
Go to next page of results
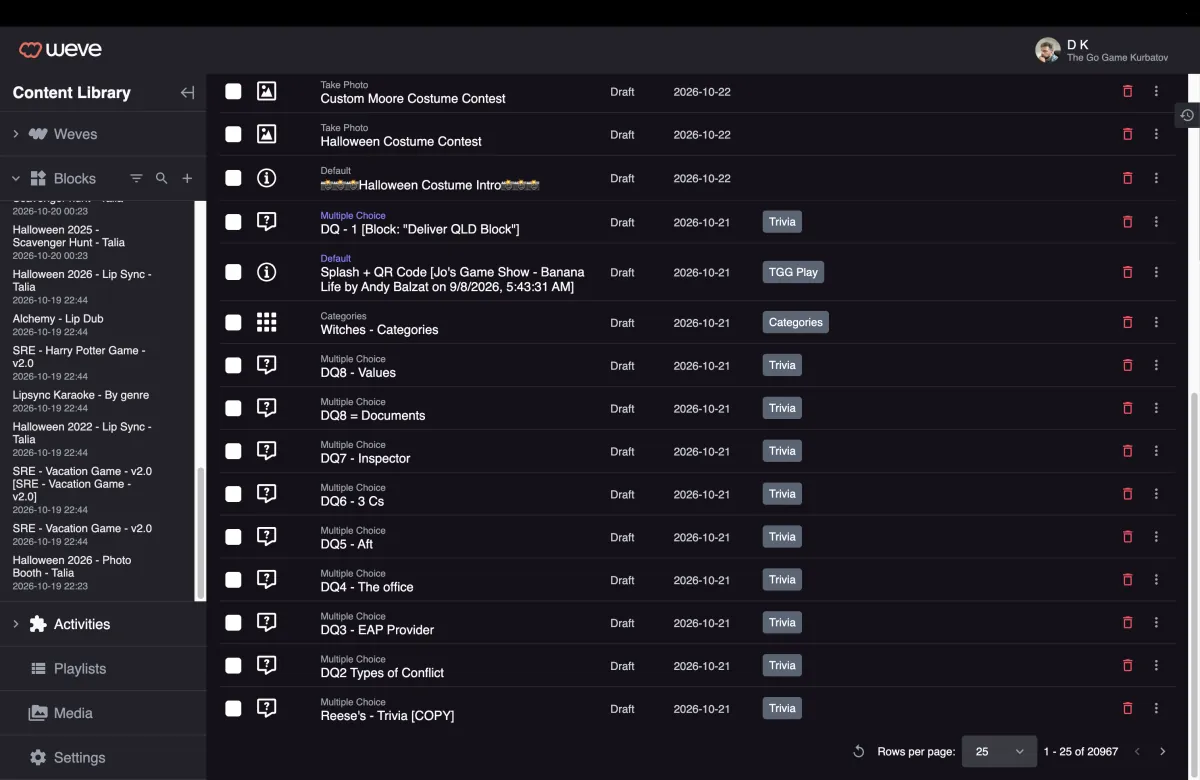(1162, 751)
